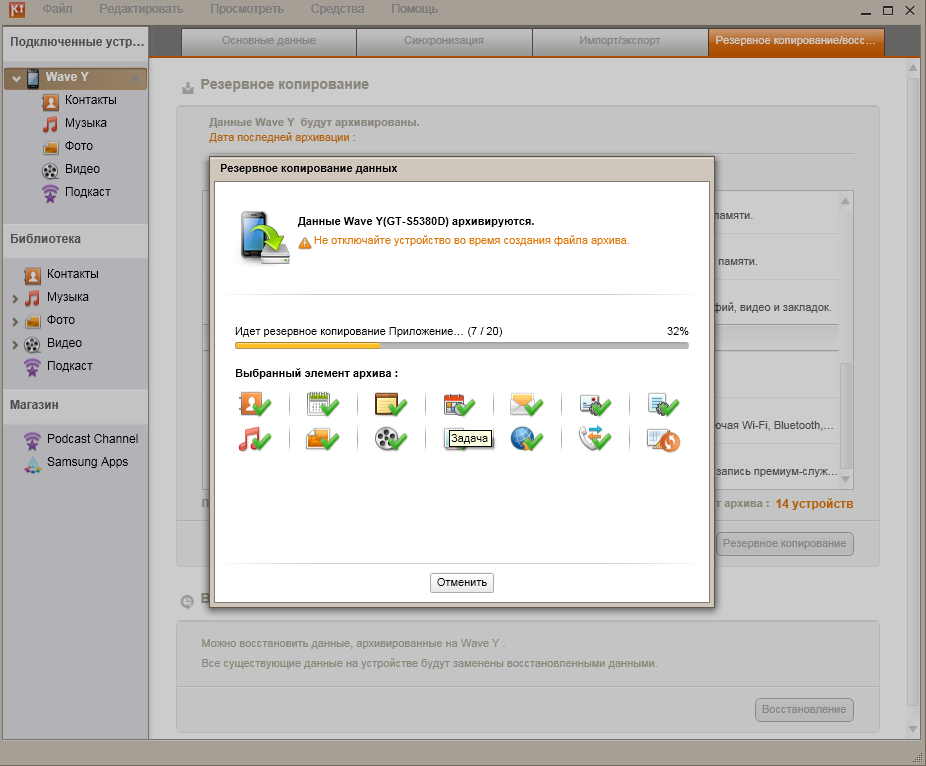Open the Помощь menu

pos(415,9)
